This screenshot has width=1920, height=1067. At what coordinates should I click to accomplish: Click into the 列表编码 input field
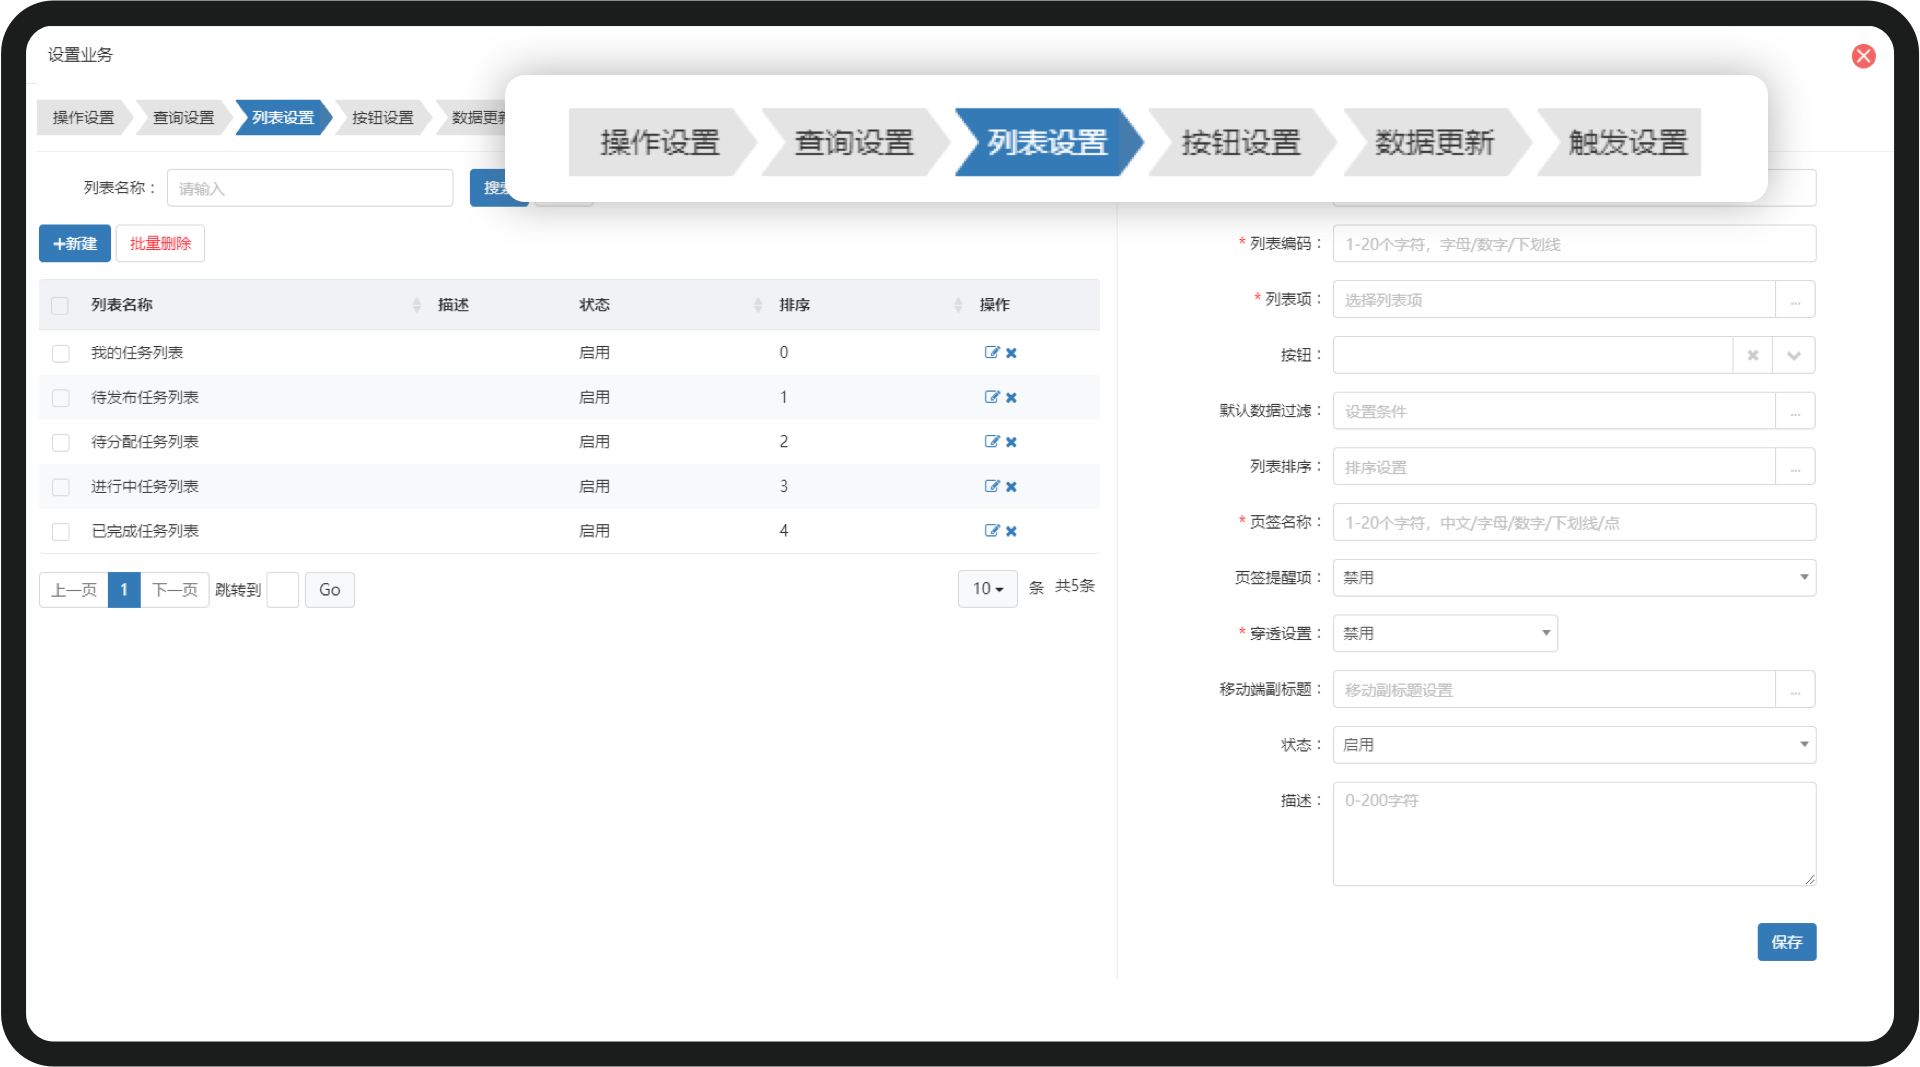[1574, 244]
